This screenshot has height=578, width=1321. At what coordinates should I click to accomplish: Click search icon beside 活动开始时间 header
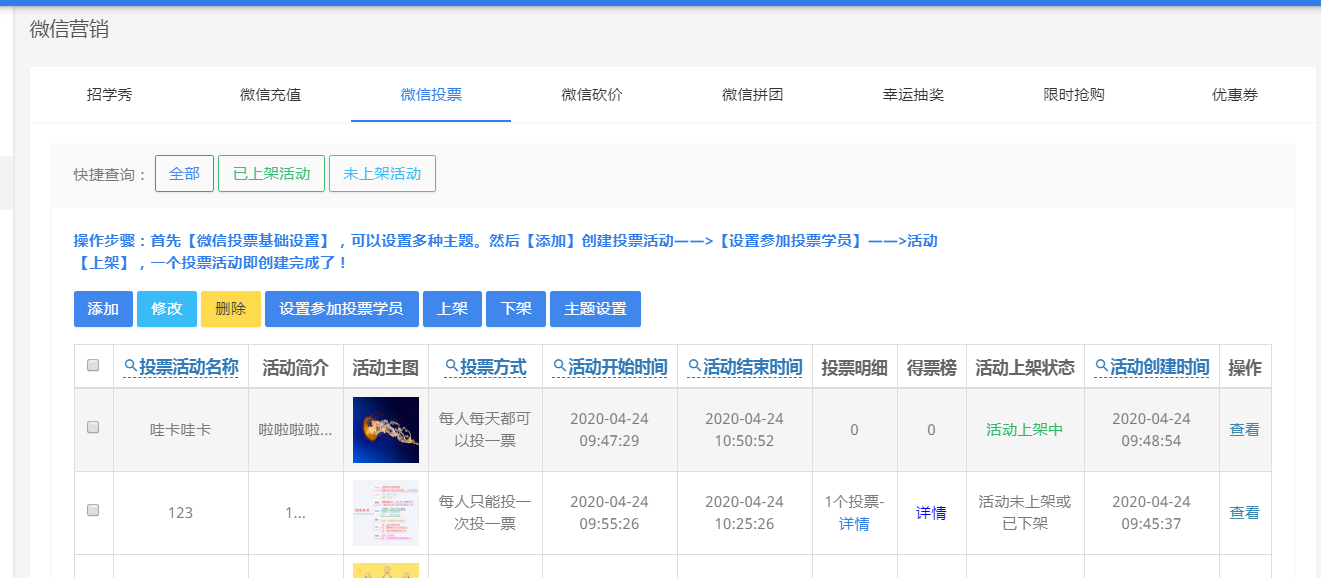tap(560, 367)
